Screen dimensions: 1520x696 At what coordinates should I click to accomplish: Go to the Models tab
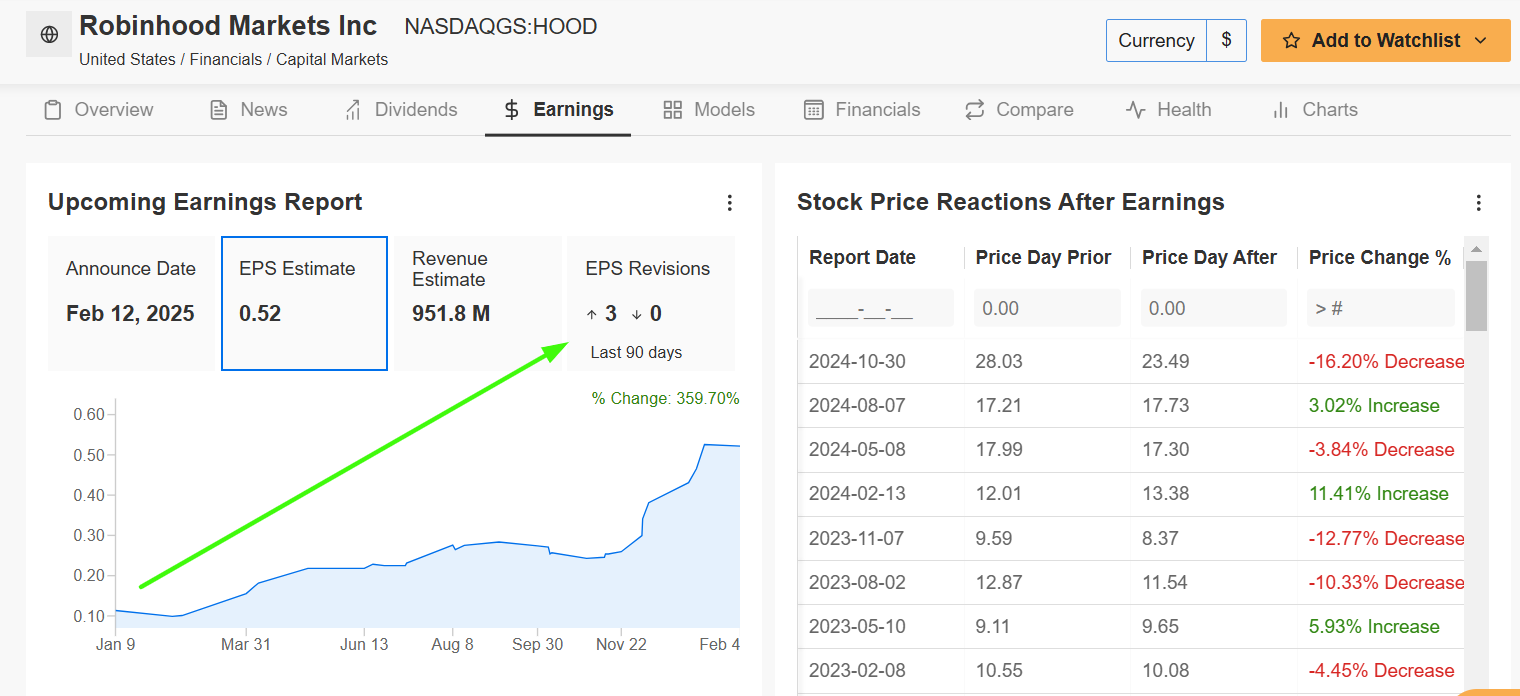pyautogui.click(x=709, y=110)
